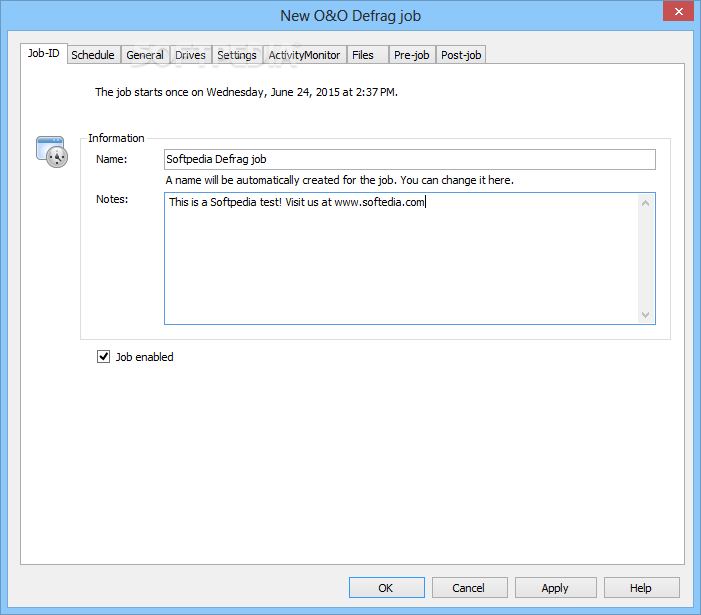
Task: Close the New O&O Defrag job dialog
Action: point(678,12)
